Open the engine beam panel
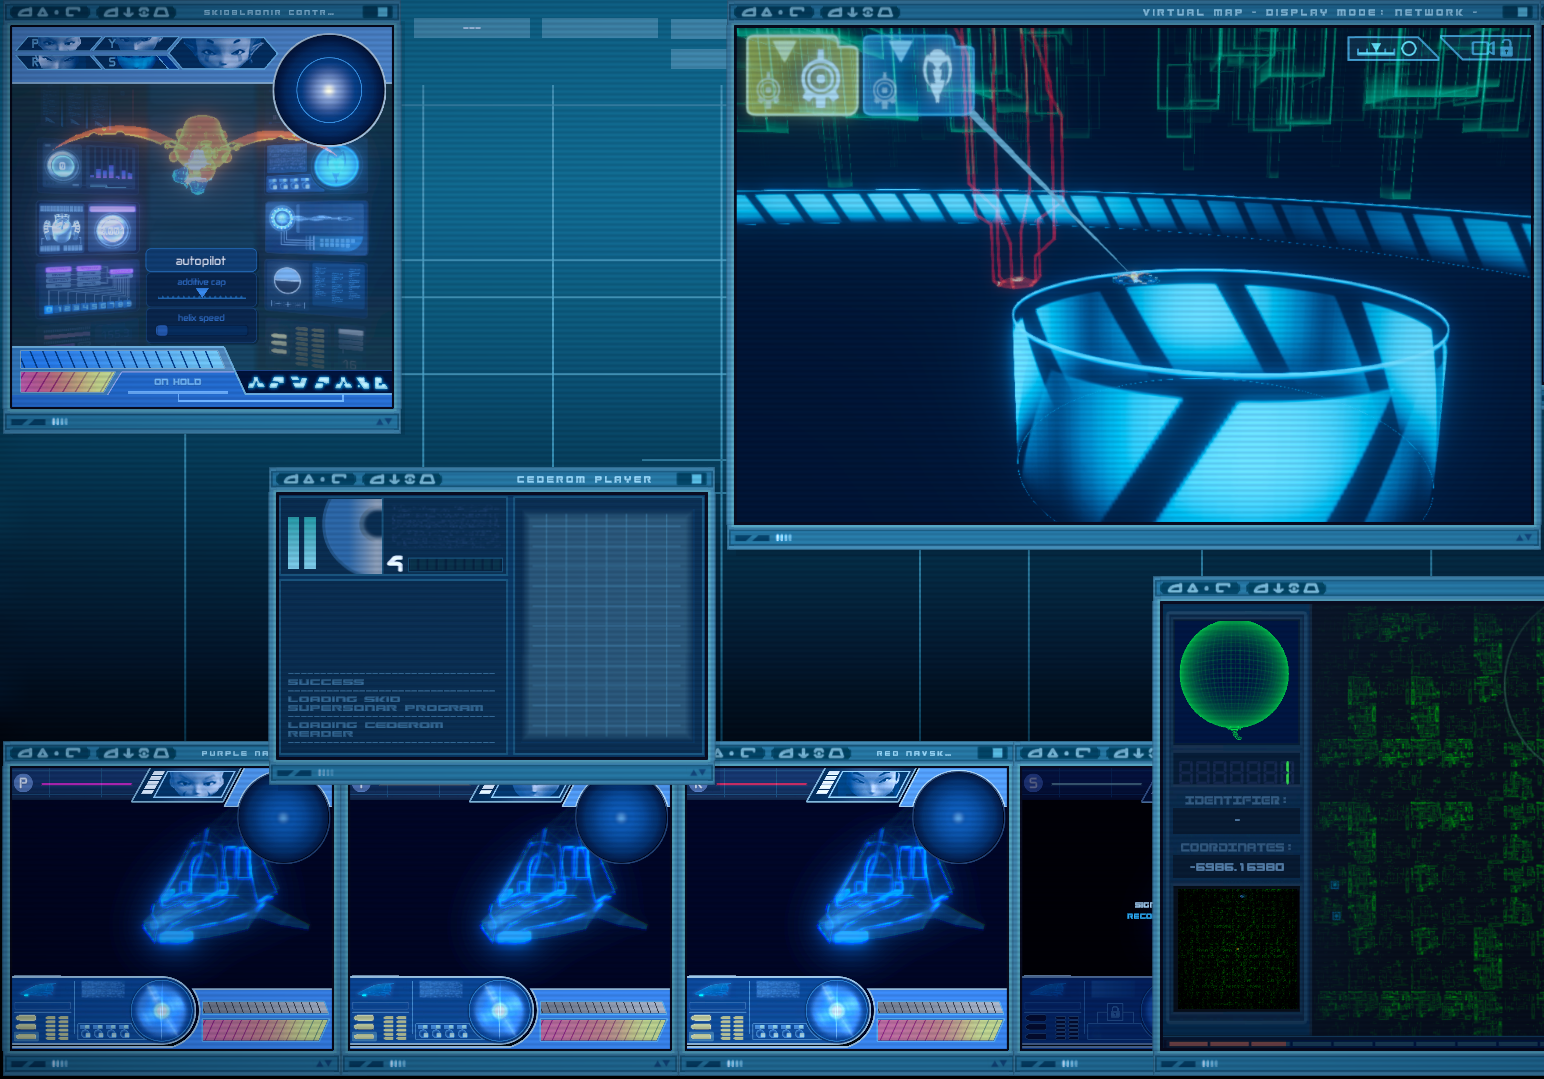The height and width of the screenshot is (1079, 1544). pyautogui.click(x=317, y=228)
